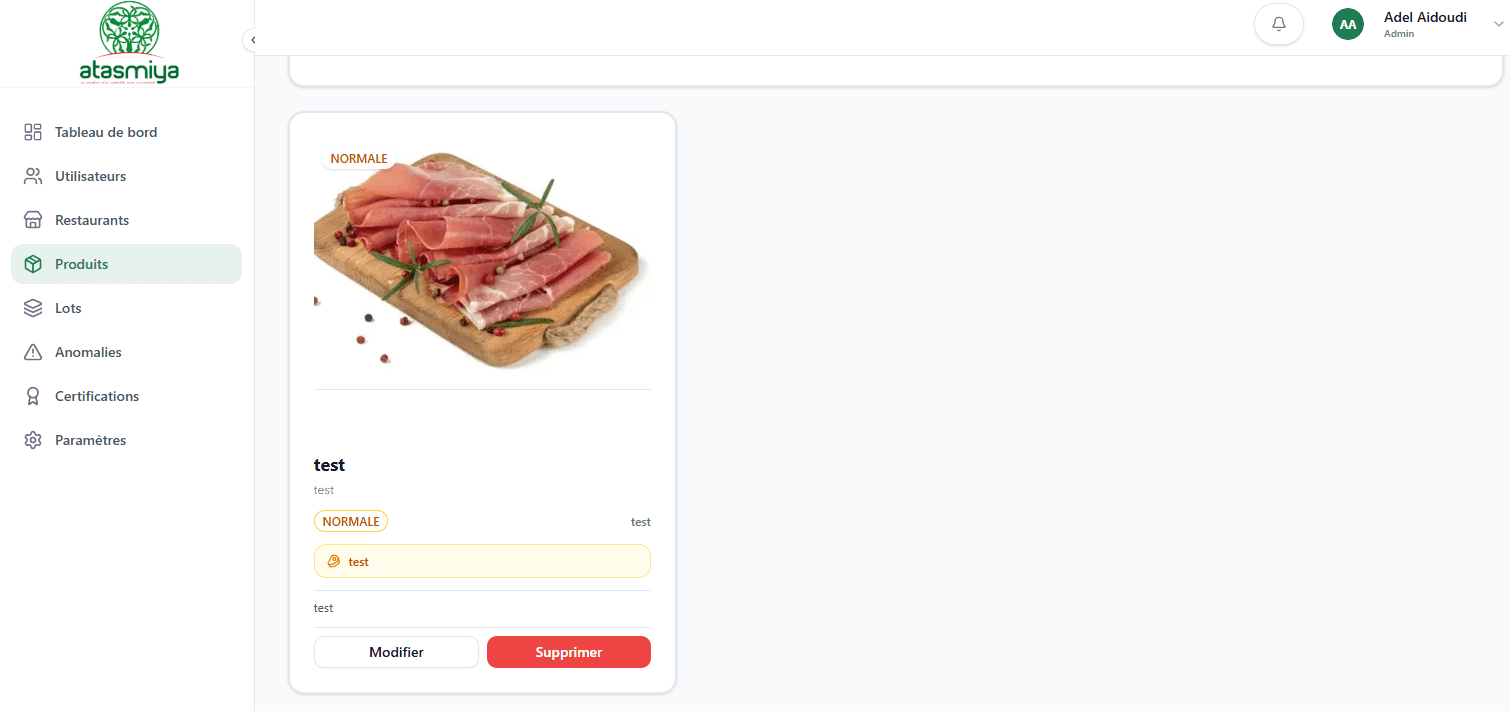Click the Utilisateurs people icon
The image size is (1510, 711).
[33, 176]
